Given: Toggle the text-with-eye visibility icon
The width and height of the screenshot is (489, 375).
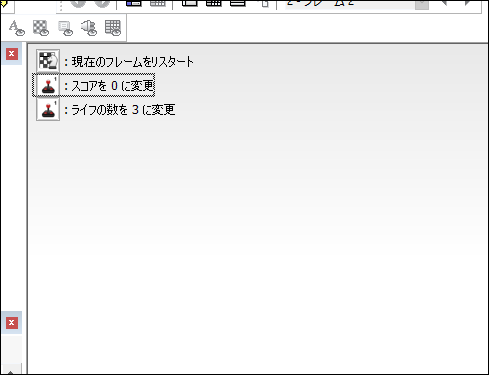Looking at the screenshot, I should 17,28.
